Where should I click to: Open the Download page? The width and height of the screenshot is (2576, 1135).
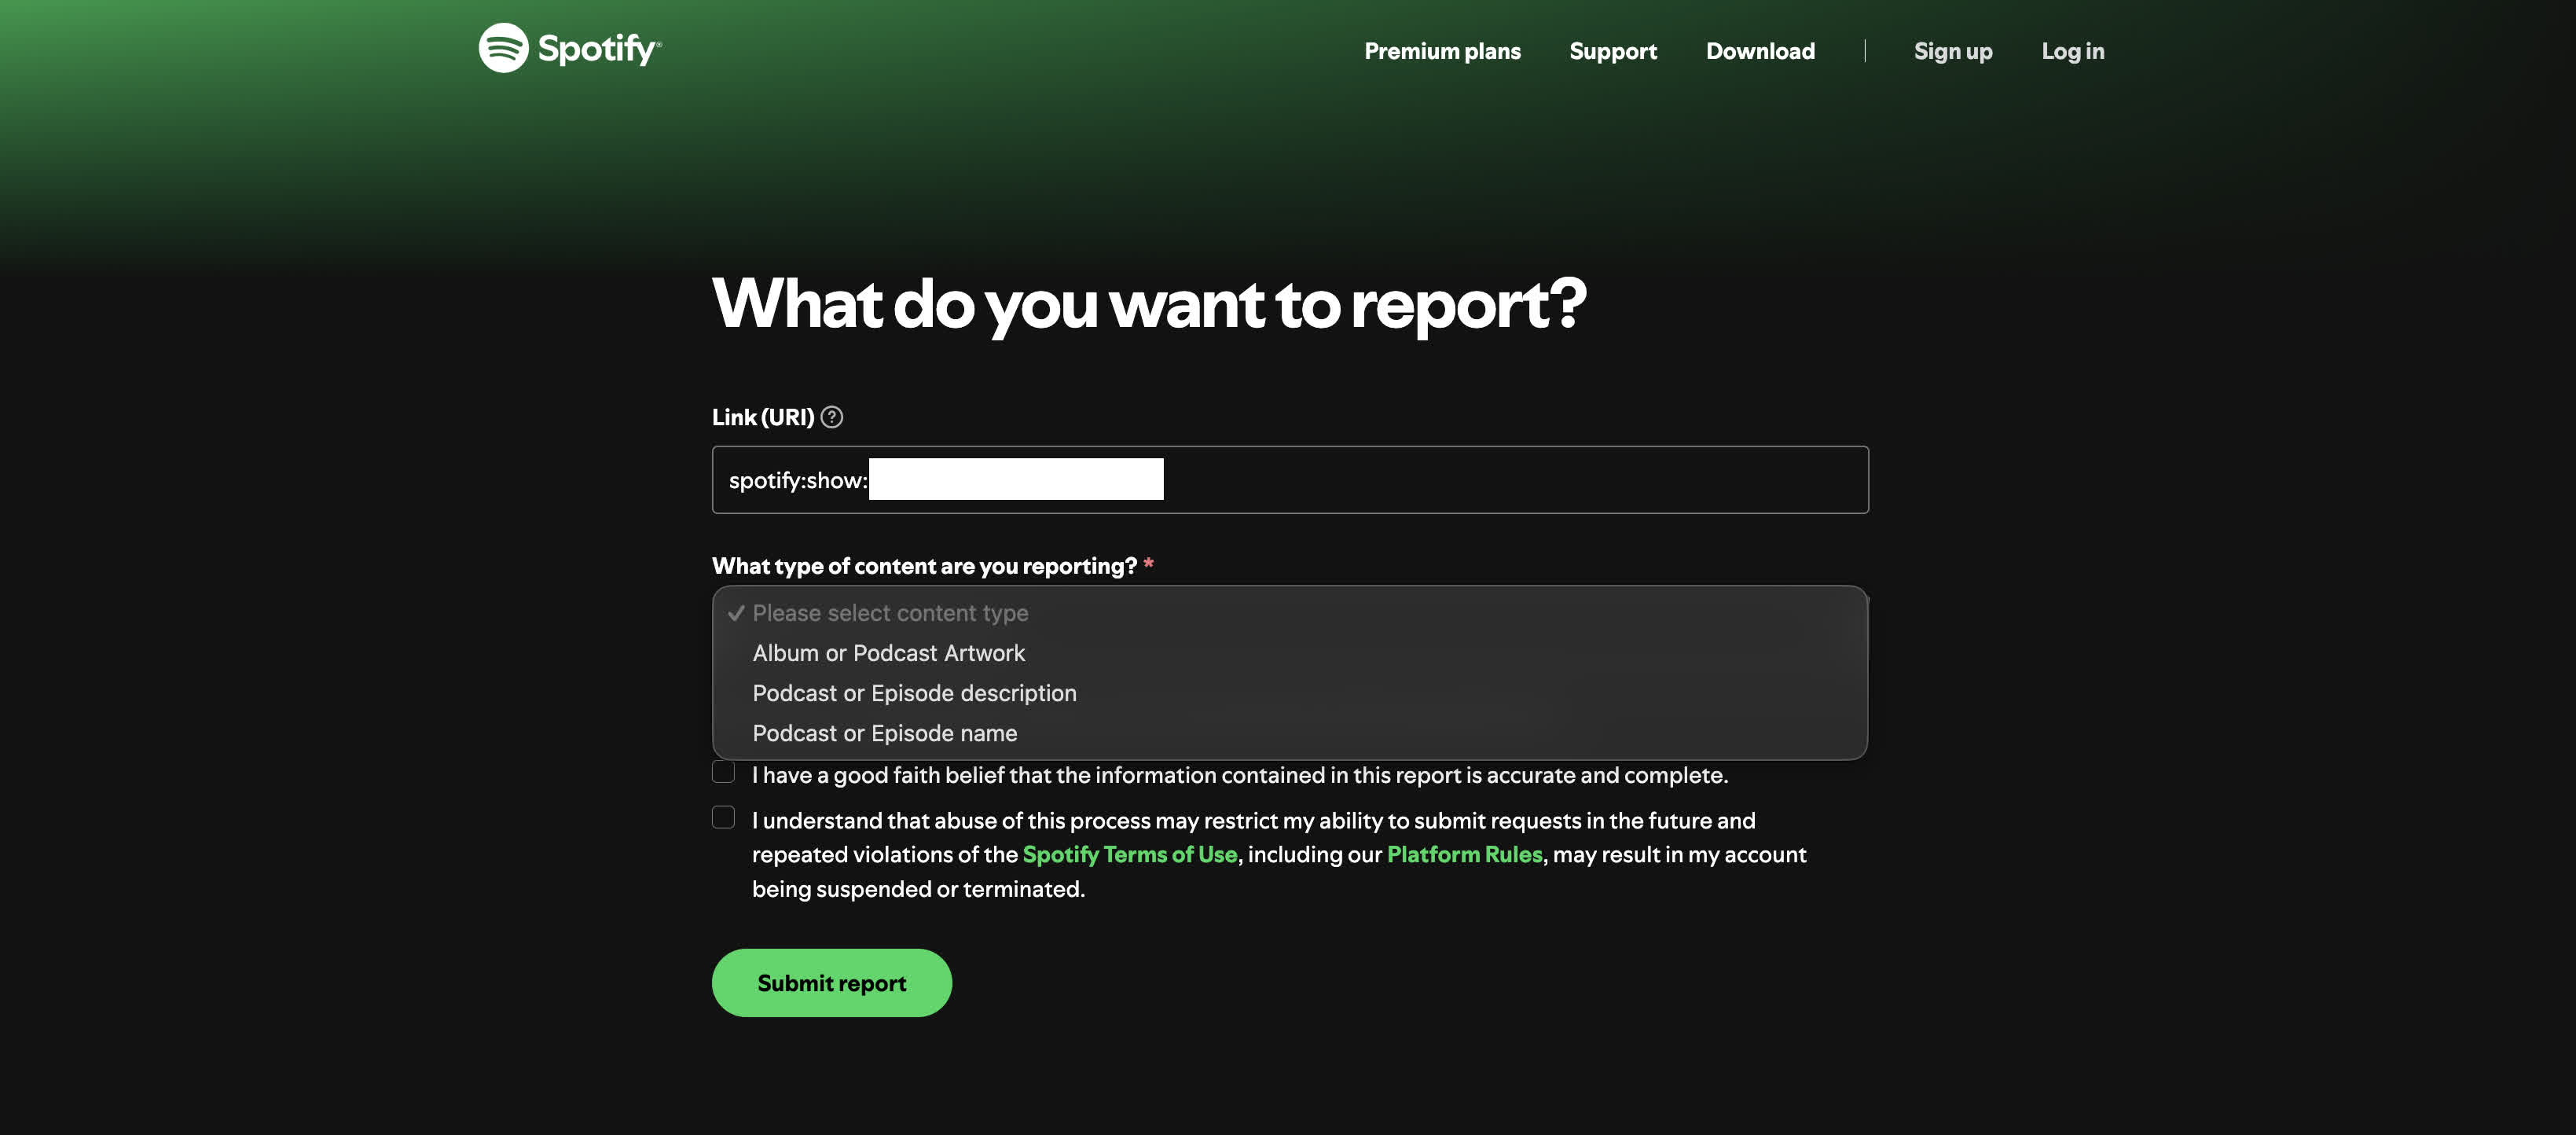pyautogui.click(x=1760, y=50)
